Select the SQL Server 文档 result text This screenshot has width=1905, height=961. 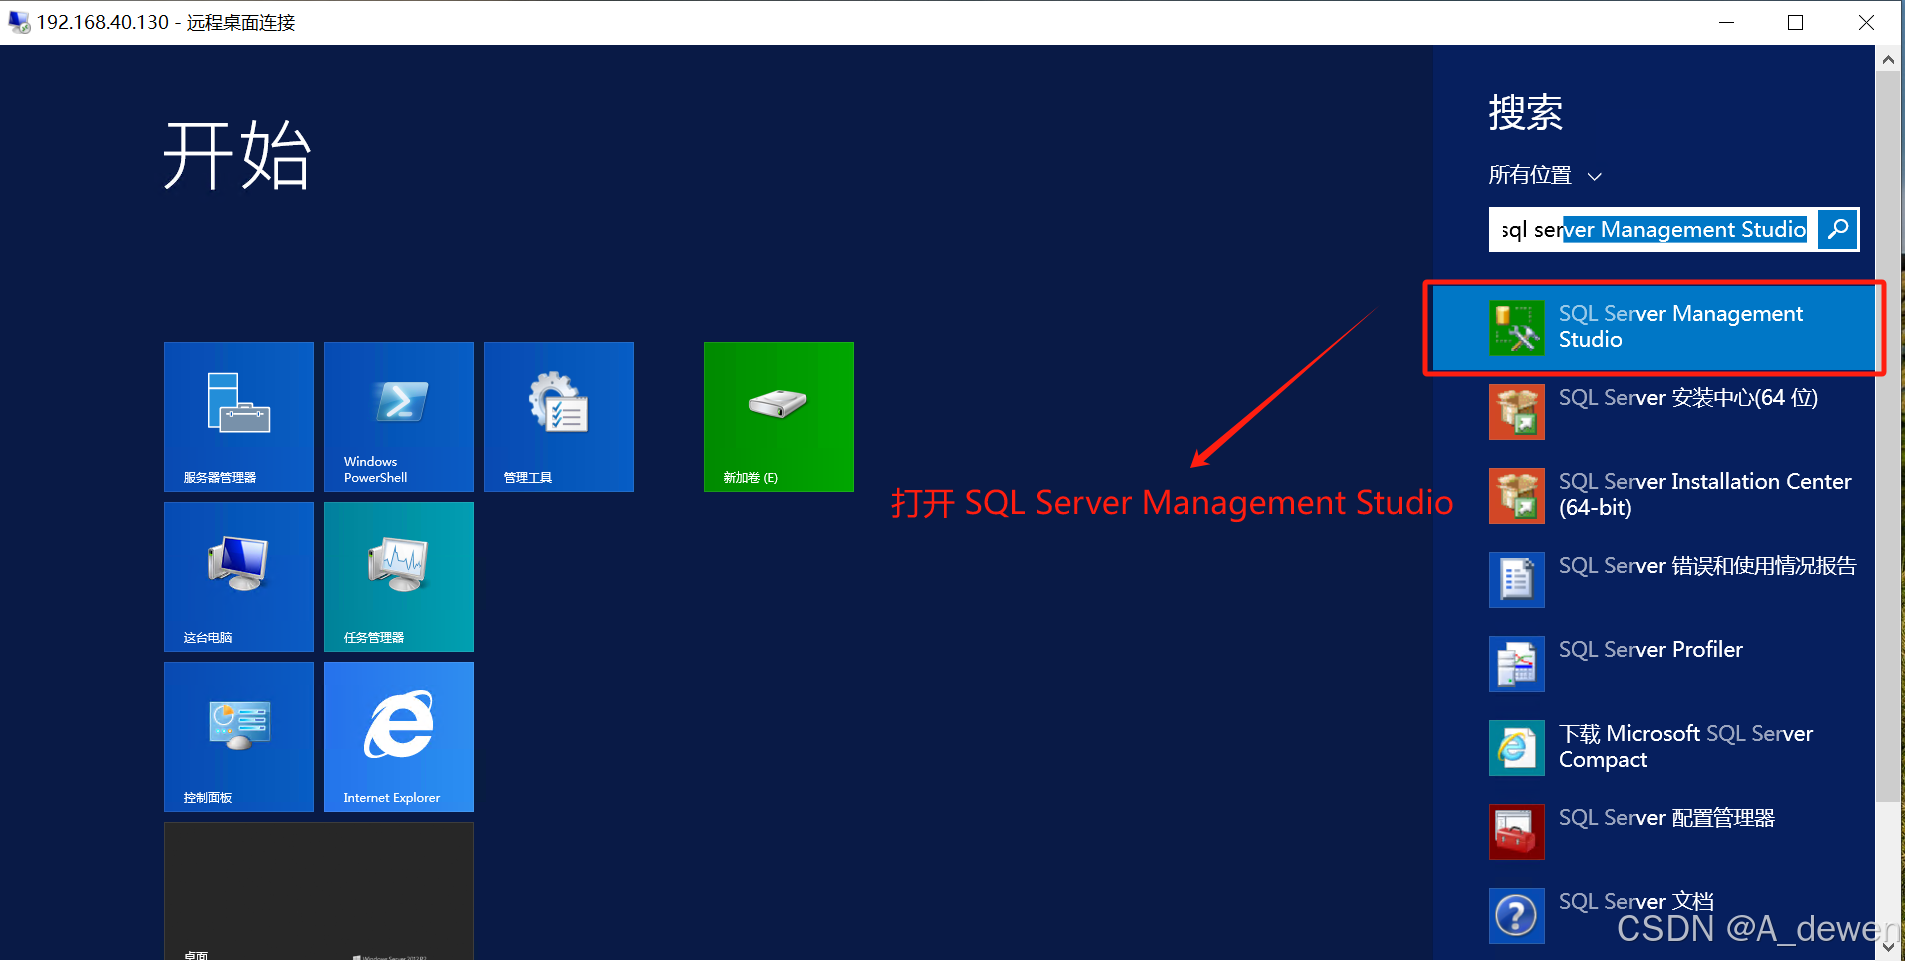tap(1636, 902)
